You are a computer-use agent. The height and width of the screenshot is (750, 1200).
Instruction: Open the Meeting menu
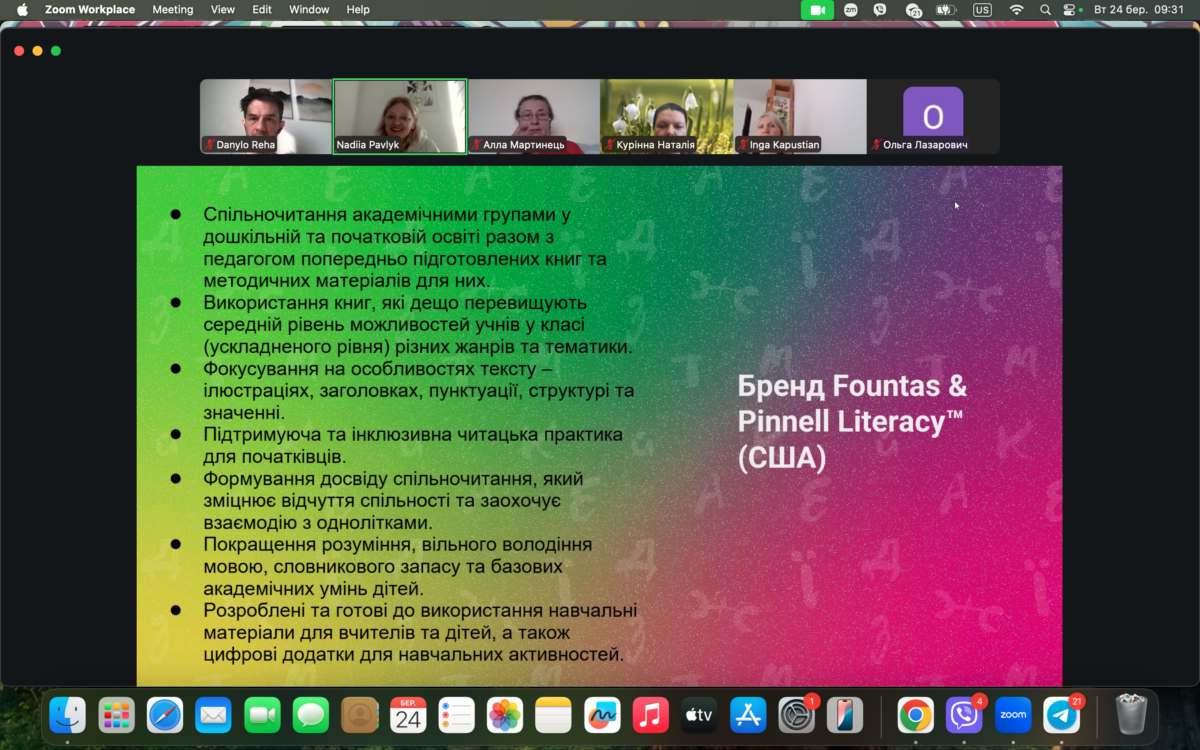pos(172,10)
